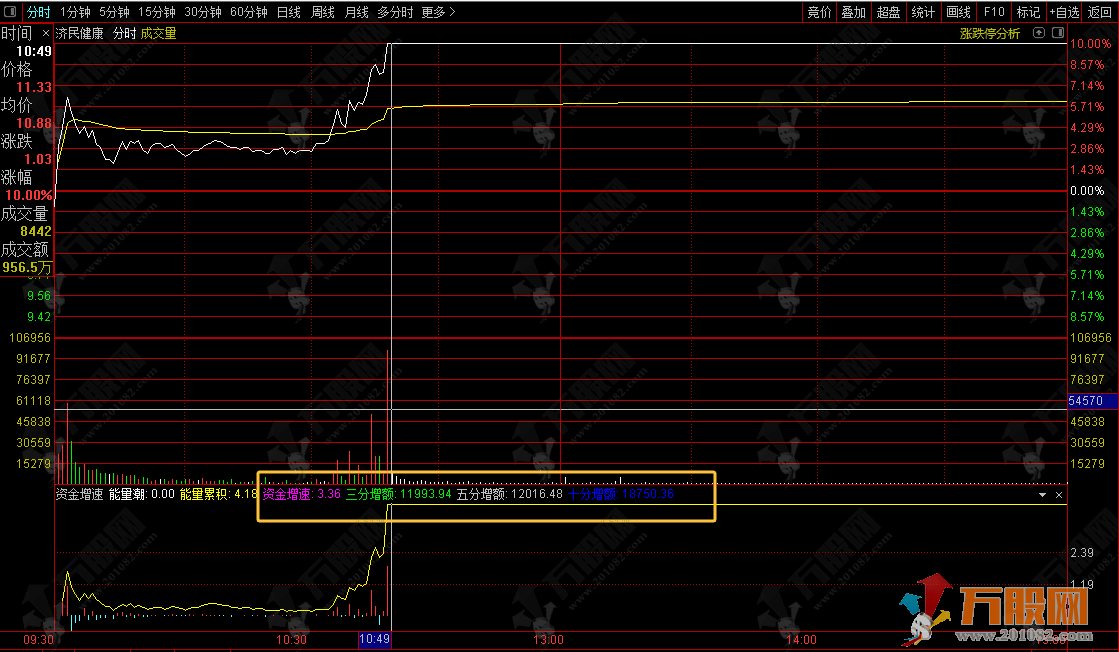Screen dimensions: 1119x652
Task: Expand the 更多 periods menu
Action: [x=438, y=12]
